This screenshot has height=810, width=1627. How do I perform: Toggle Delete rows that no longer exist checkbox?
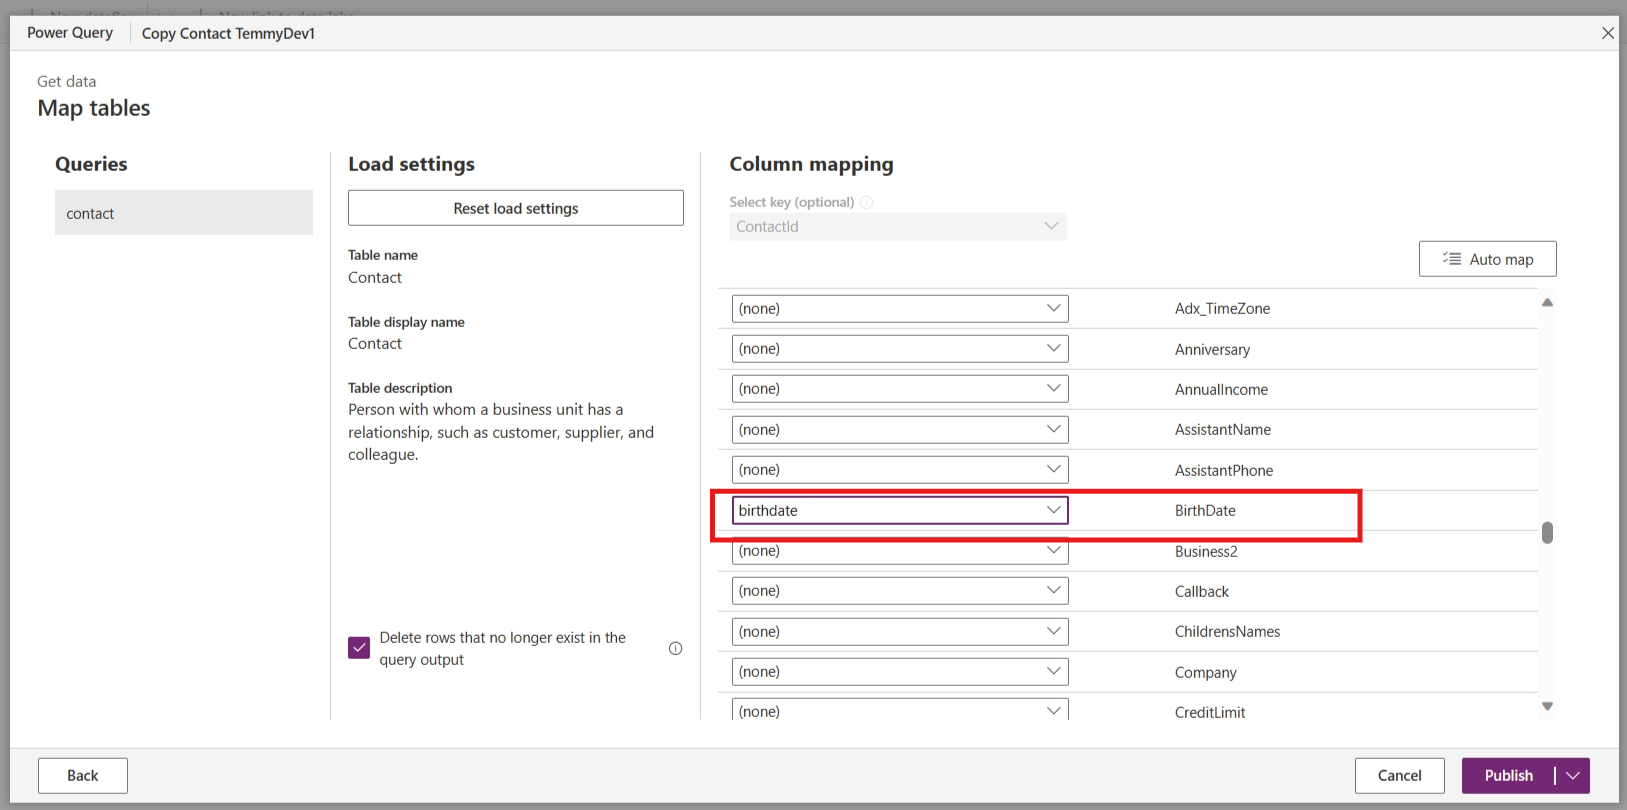359,648
